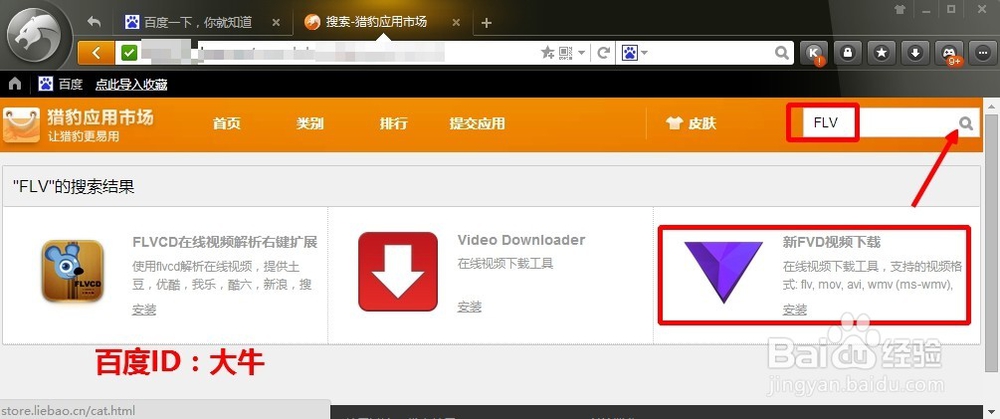Click the green site security shield icon
This screenshot has width=1000, height=419.
point(129,53)
